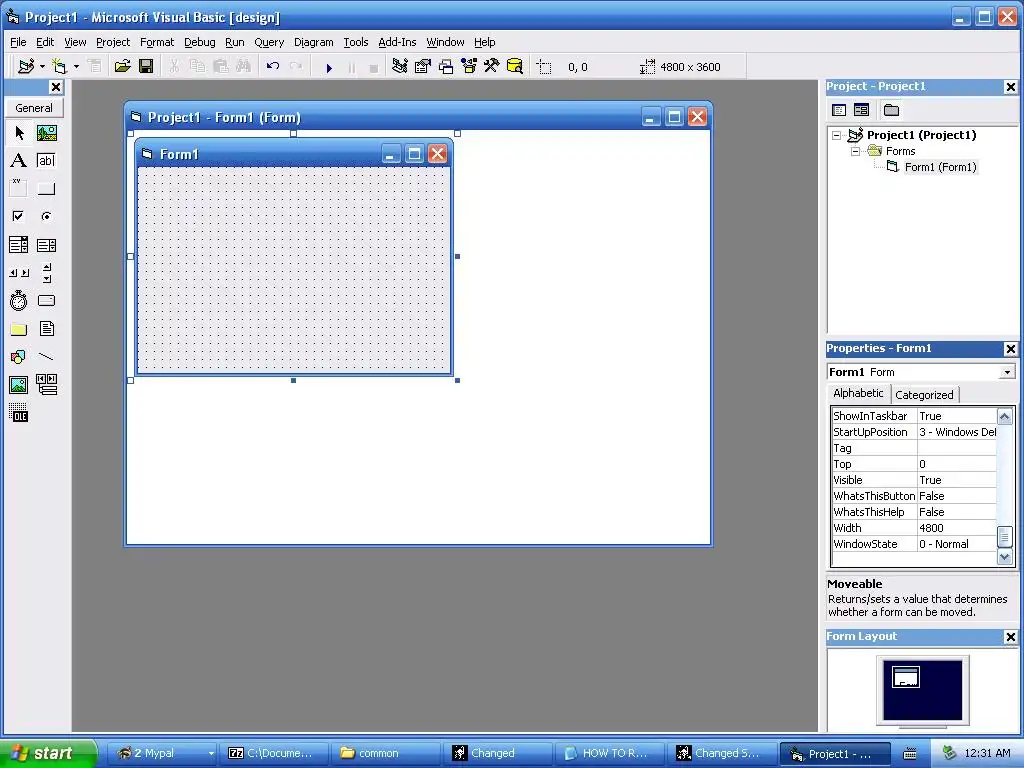Viewport: 1024px width, 768px height.
Task: Select the VScrollBar control tool
Action: [x=46, y=273]
